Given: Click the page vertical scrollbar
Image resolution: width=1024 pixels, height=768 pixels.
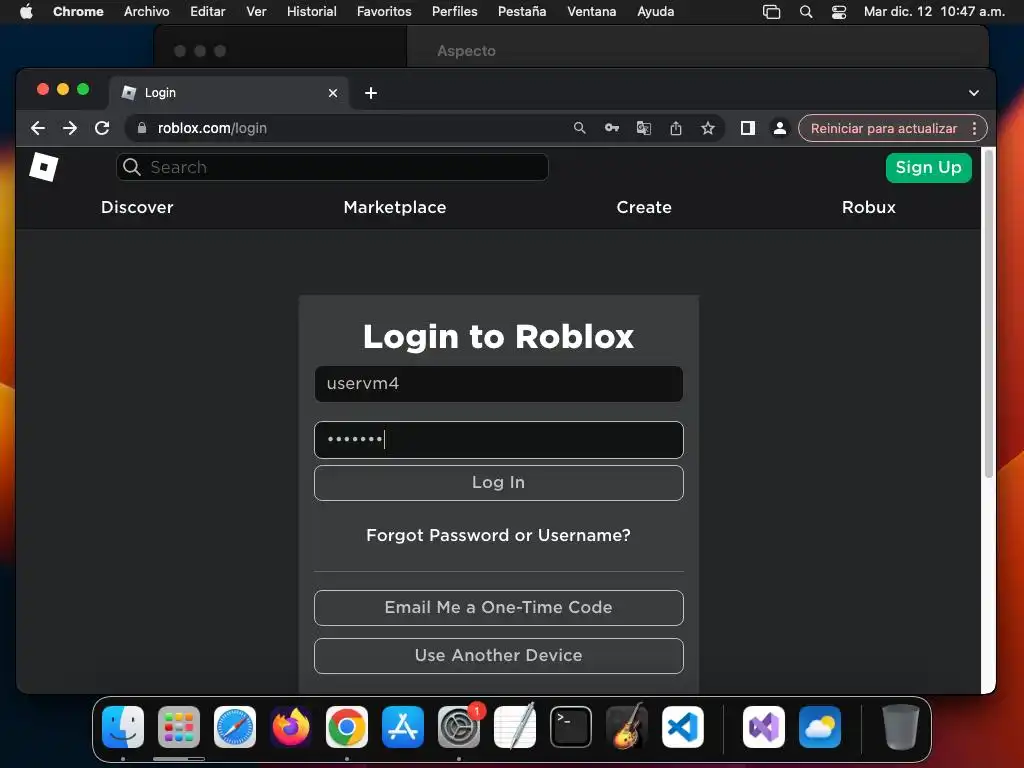Looking at the screenshot, I should tap(989, 313).
